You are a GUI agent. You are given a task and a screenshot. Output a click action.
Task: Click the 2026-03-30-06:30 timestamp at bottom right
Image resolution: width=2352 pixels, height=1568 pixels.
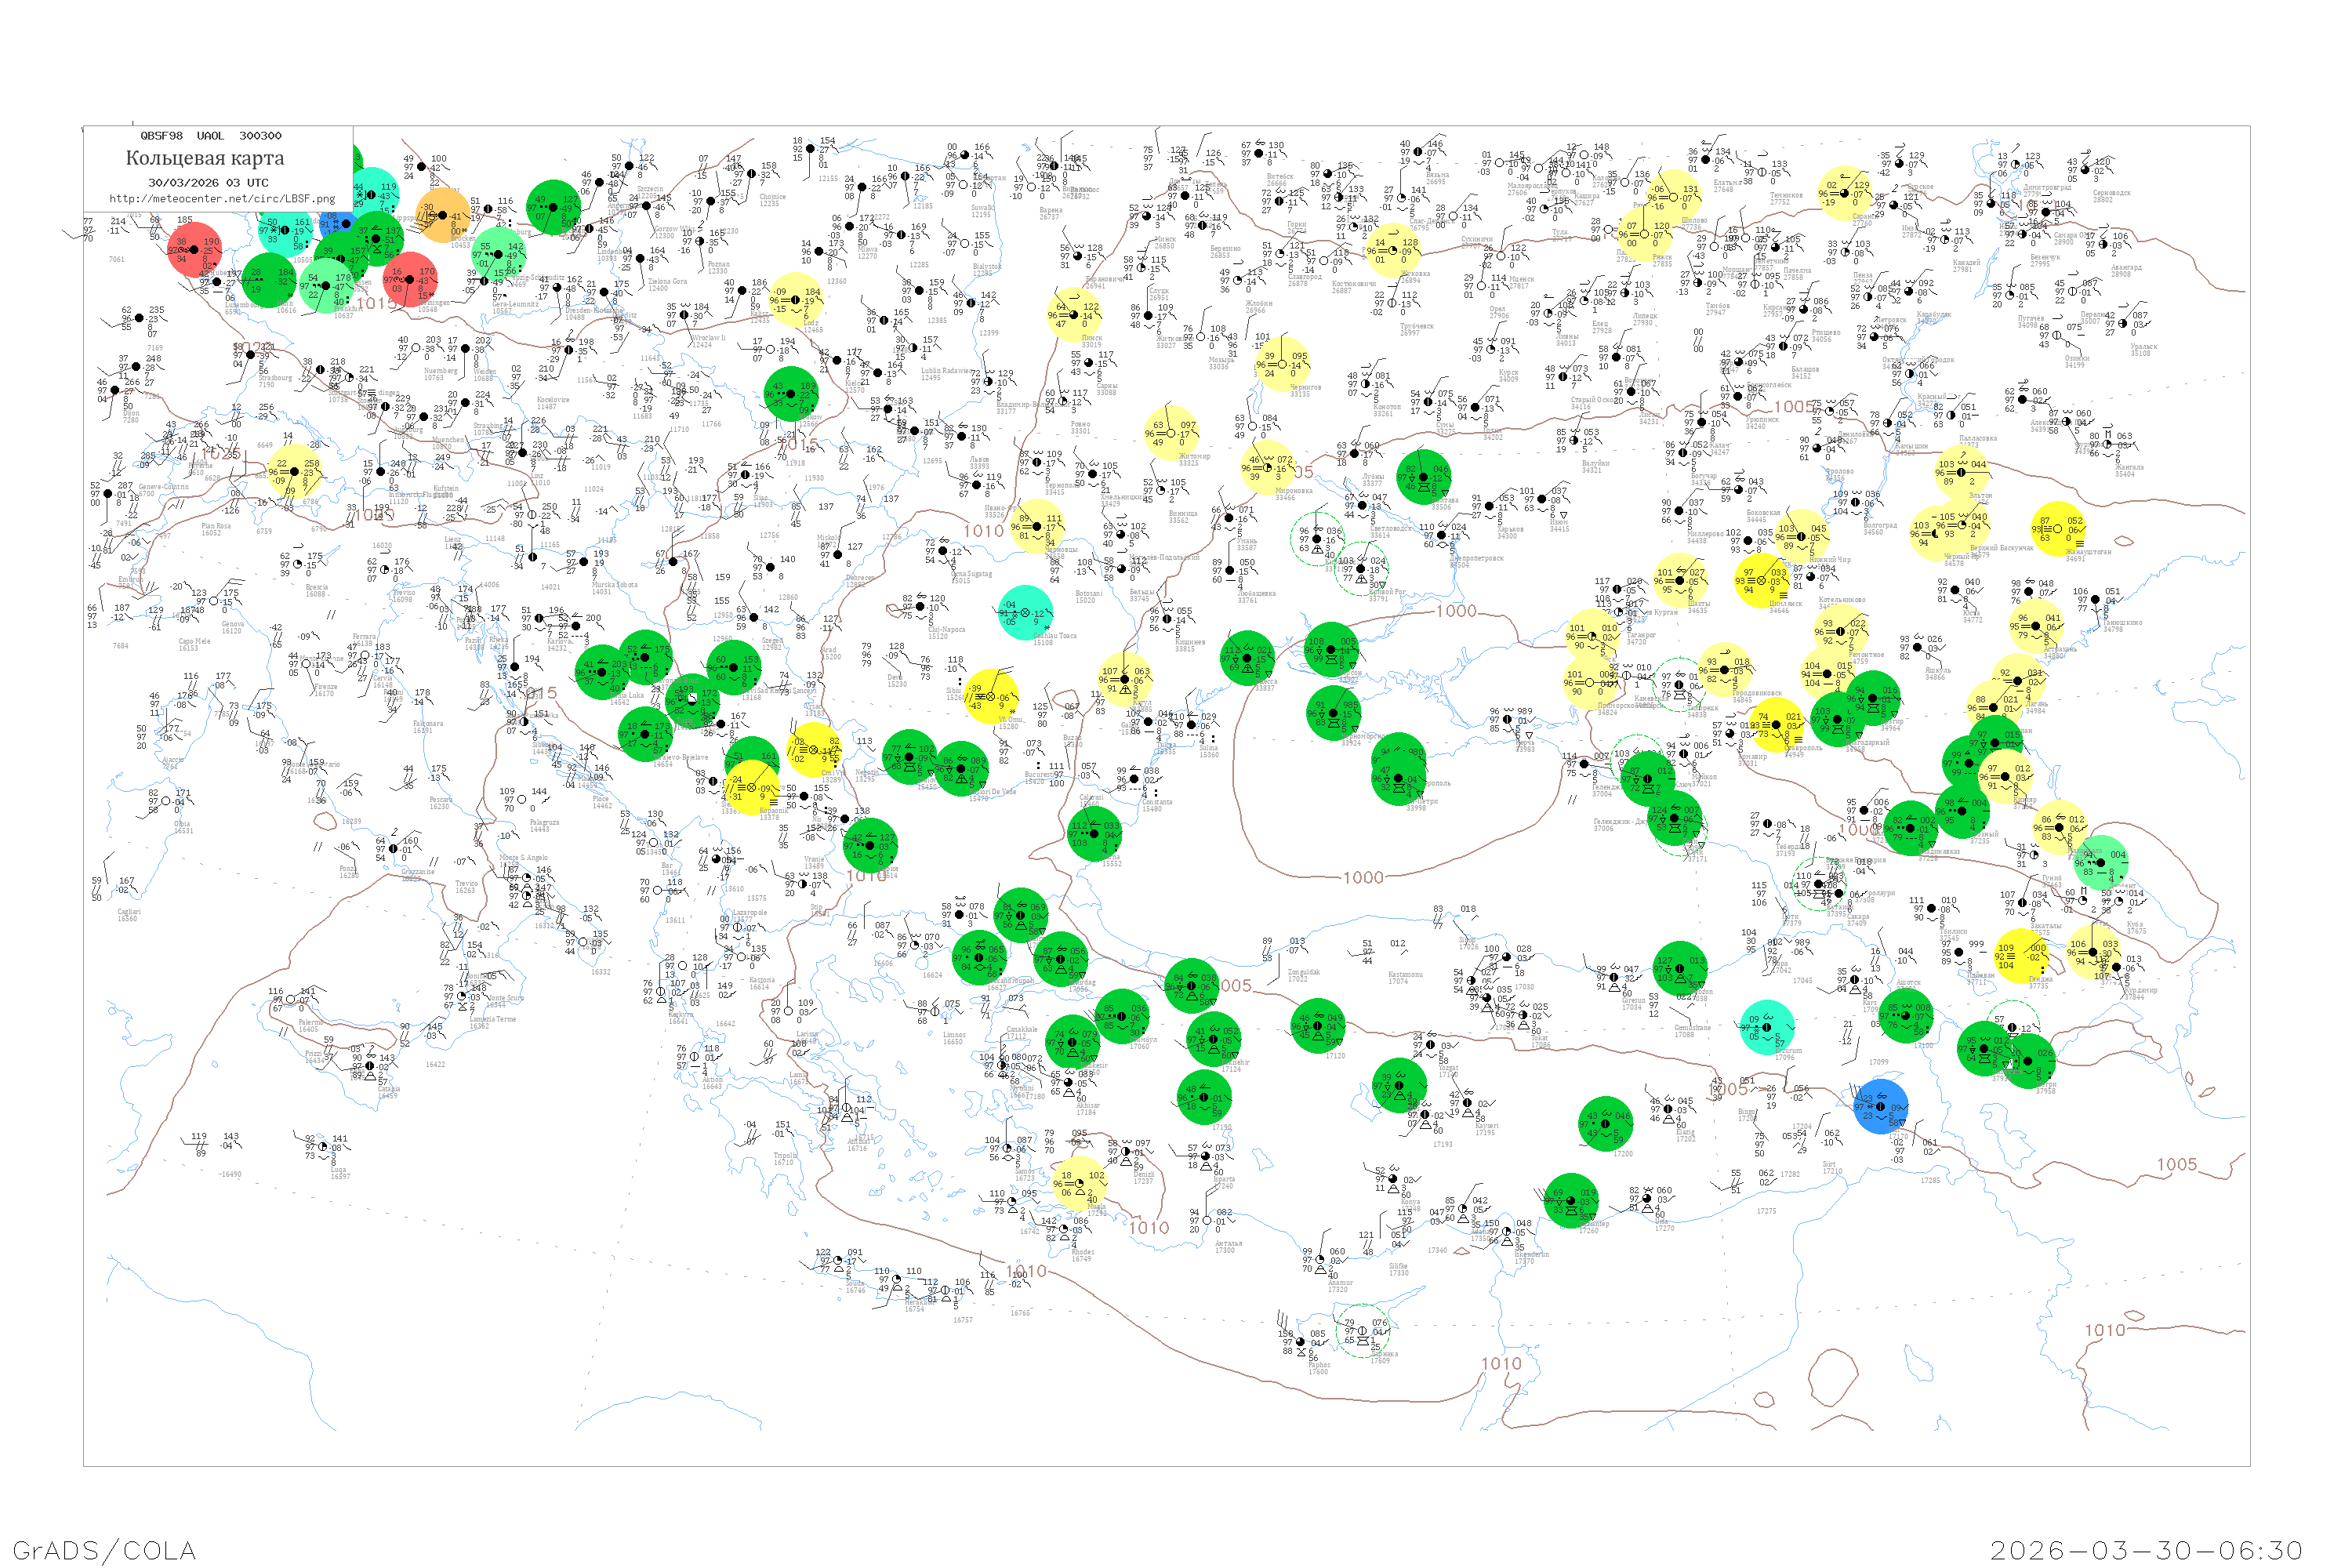coord(2146,1549)
